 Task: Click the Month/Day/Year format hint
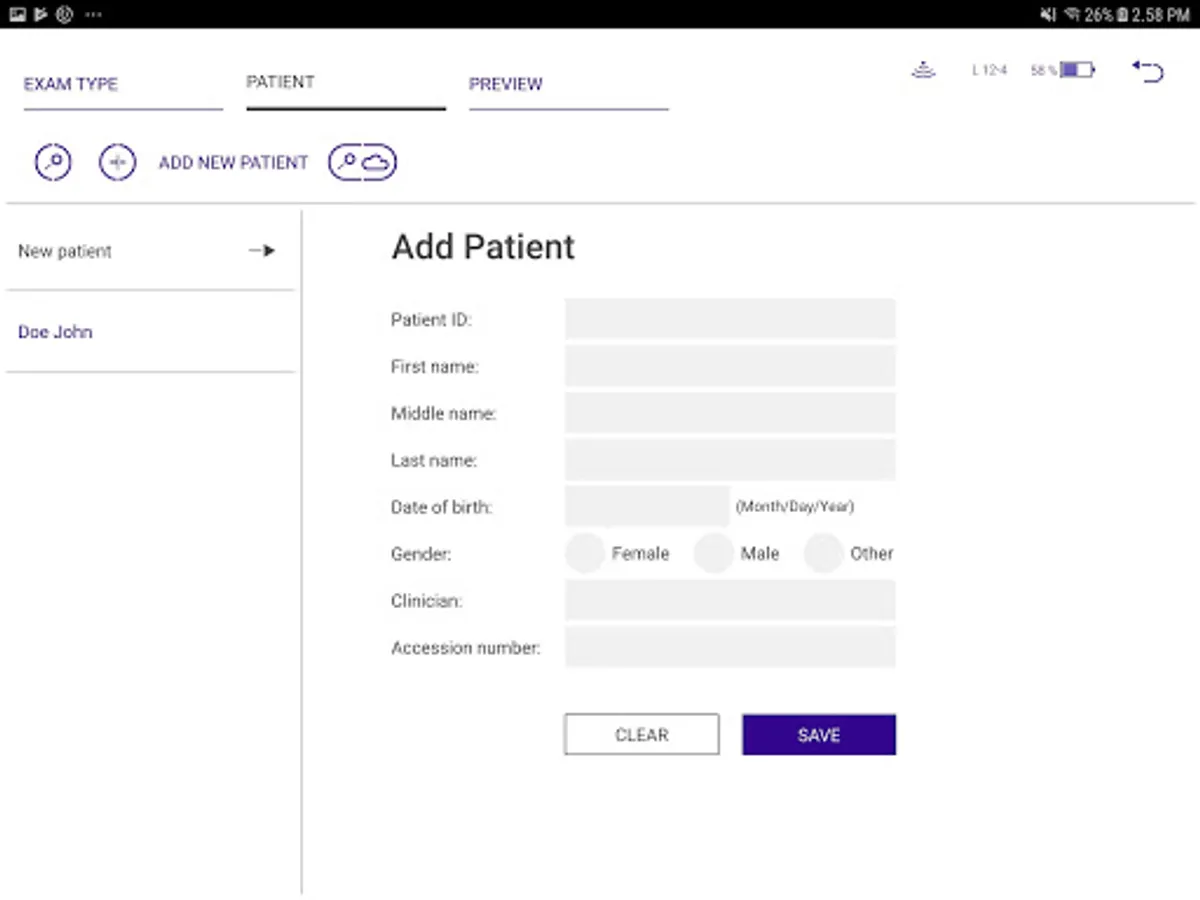(x=795, y=507)
